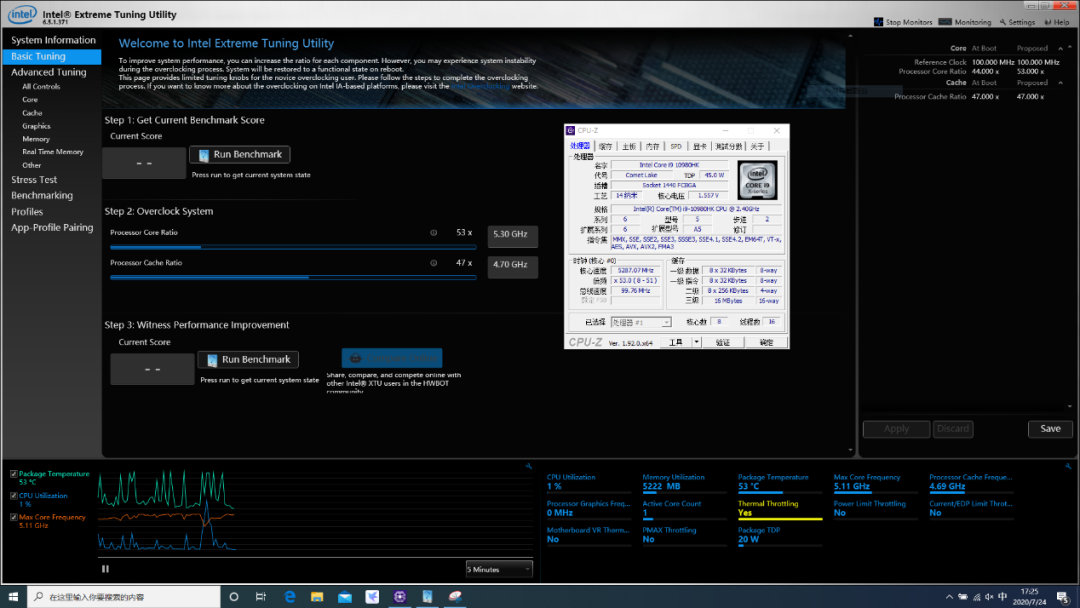Open Help in the top toolbar
1080x608 pixels.
click(1046, 22)
